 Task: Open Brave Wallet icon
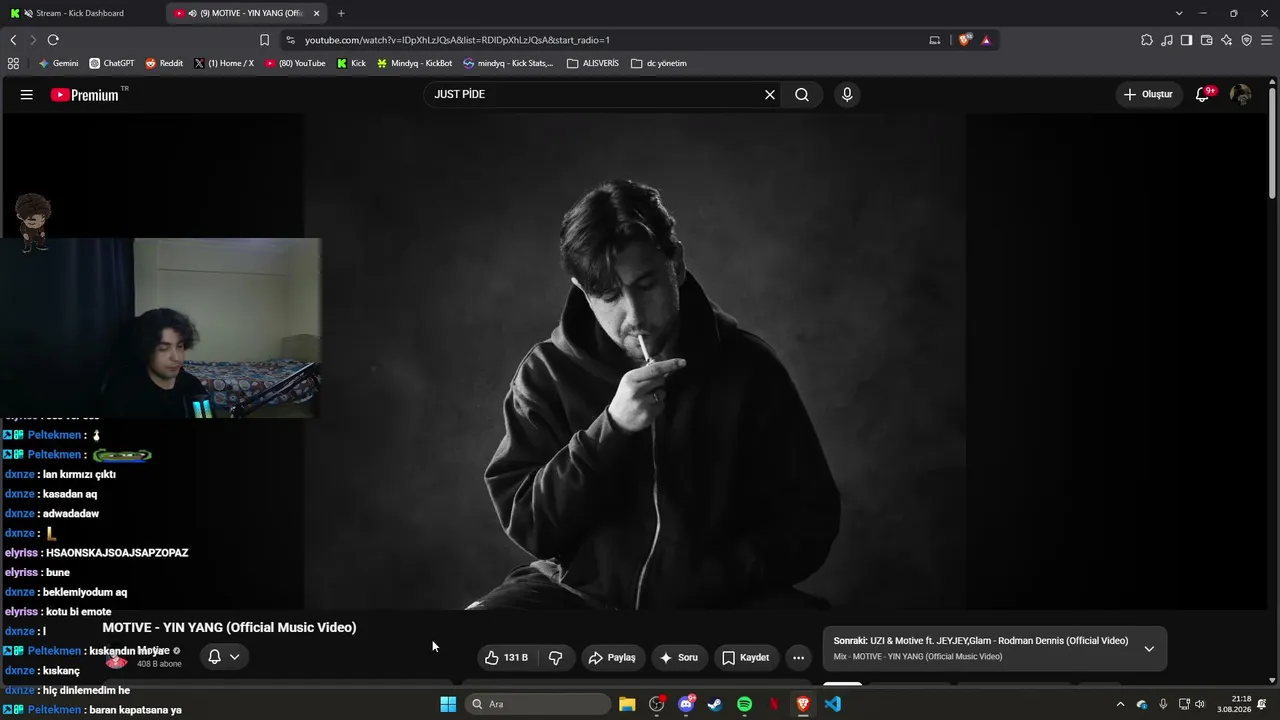(1206, 40)
